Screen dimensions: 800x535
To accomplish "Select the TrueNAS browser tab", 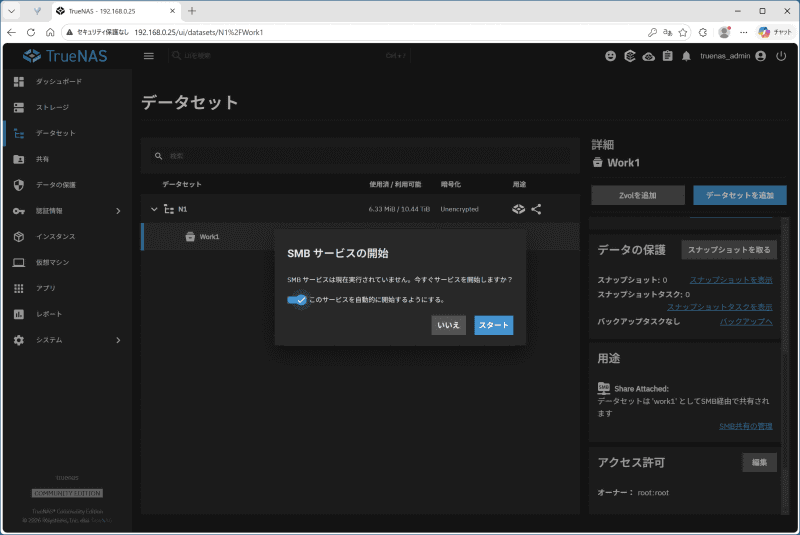I will (x=115, y=11).
